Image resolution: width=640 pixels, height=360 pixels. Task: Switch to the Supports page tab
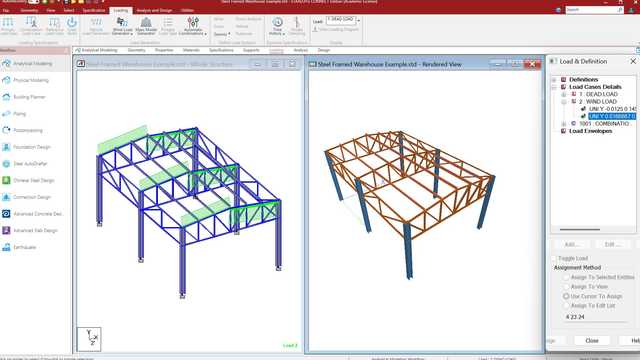(x=251, y=50)
